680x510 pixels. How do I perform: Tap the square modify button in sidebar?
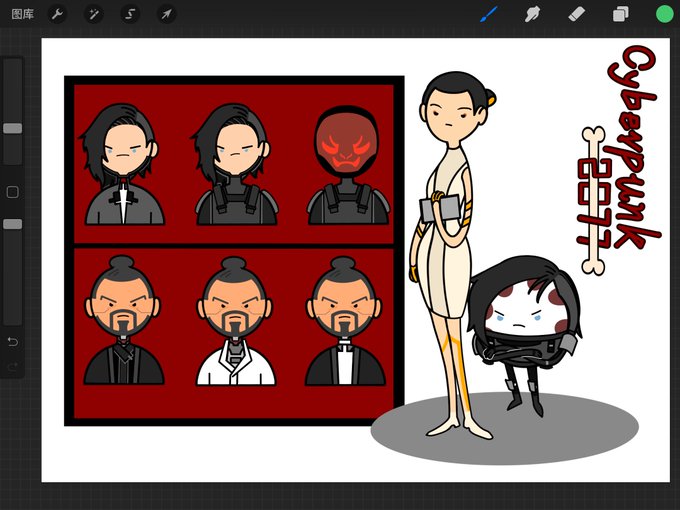coord(13,192)
